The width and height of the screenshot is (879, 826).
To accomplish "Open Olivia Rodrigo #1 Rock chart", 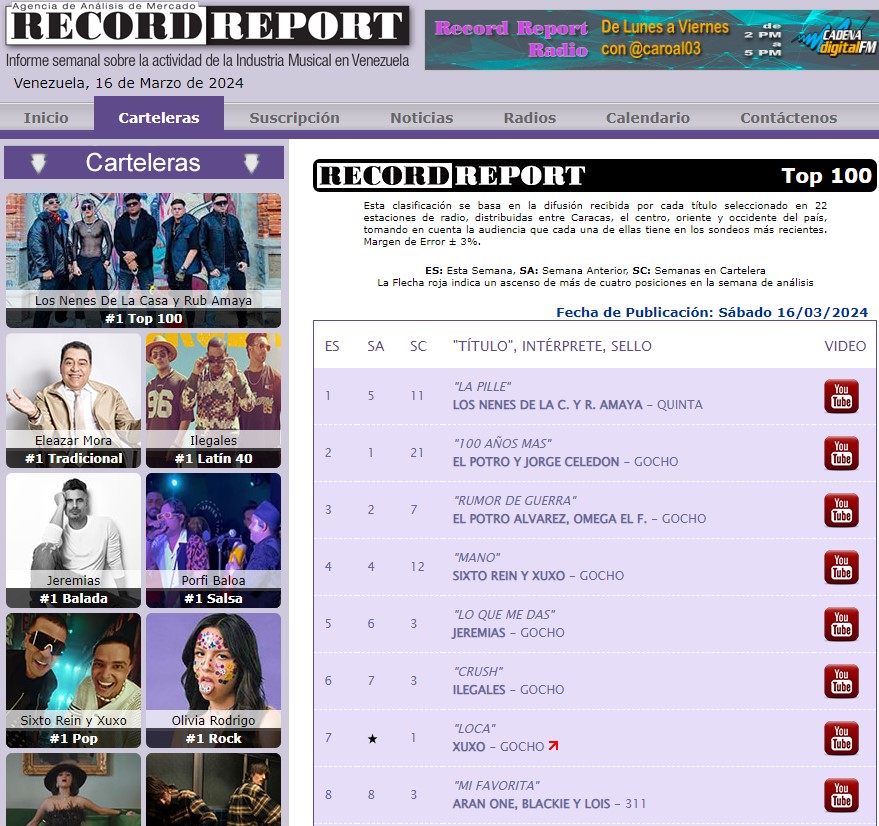I will coord(214,680).
